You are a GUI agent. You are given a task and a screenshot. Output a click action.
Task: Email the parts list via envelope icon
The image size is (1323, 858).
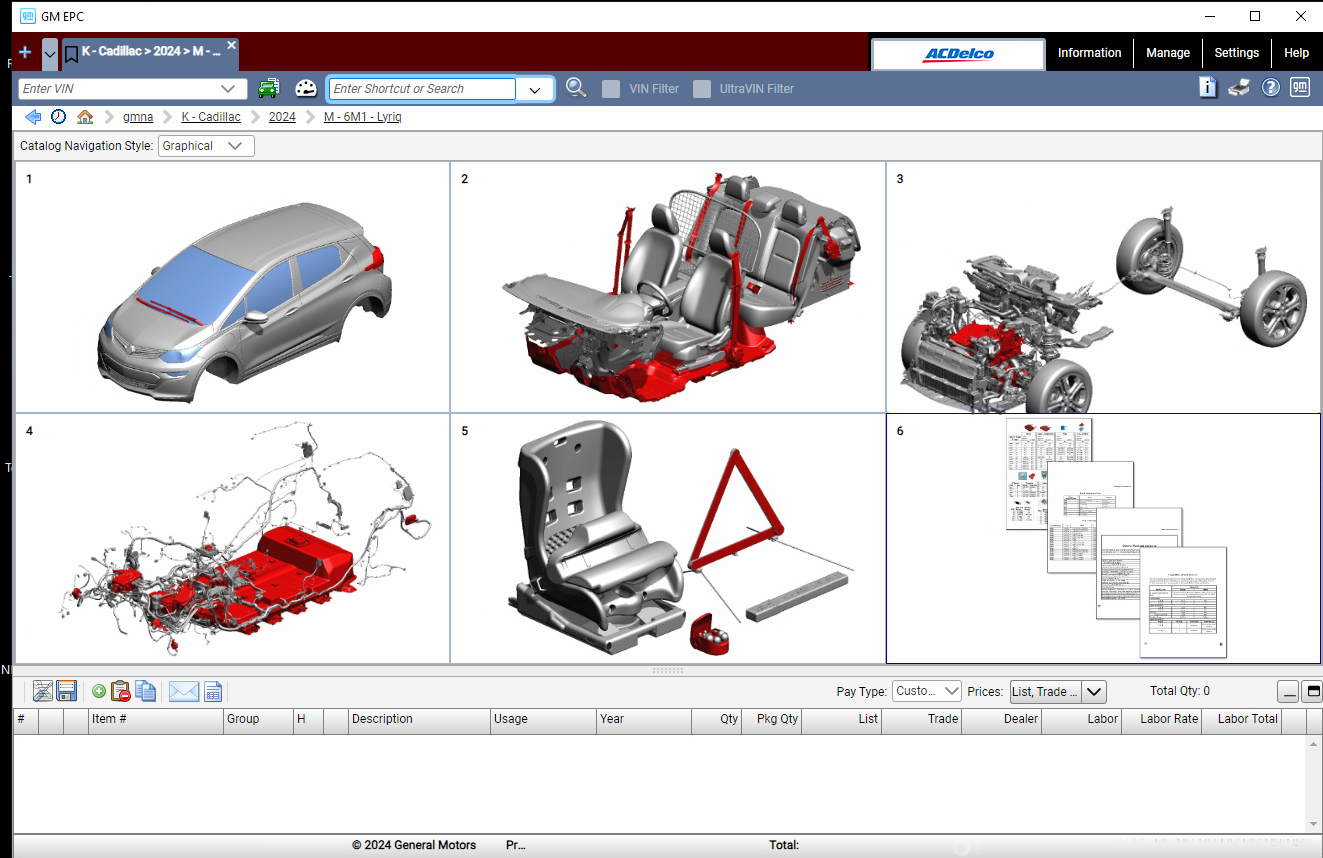[x=184, y=691]
